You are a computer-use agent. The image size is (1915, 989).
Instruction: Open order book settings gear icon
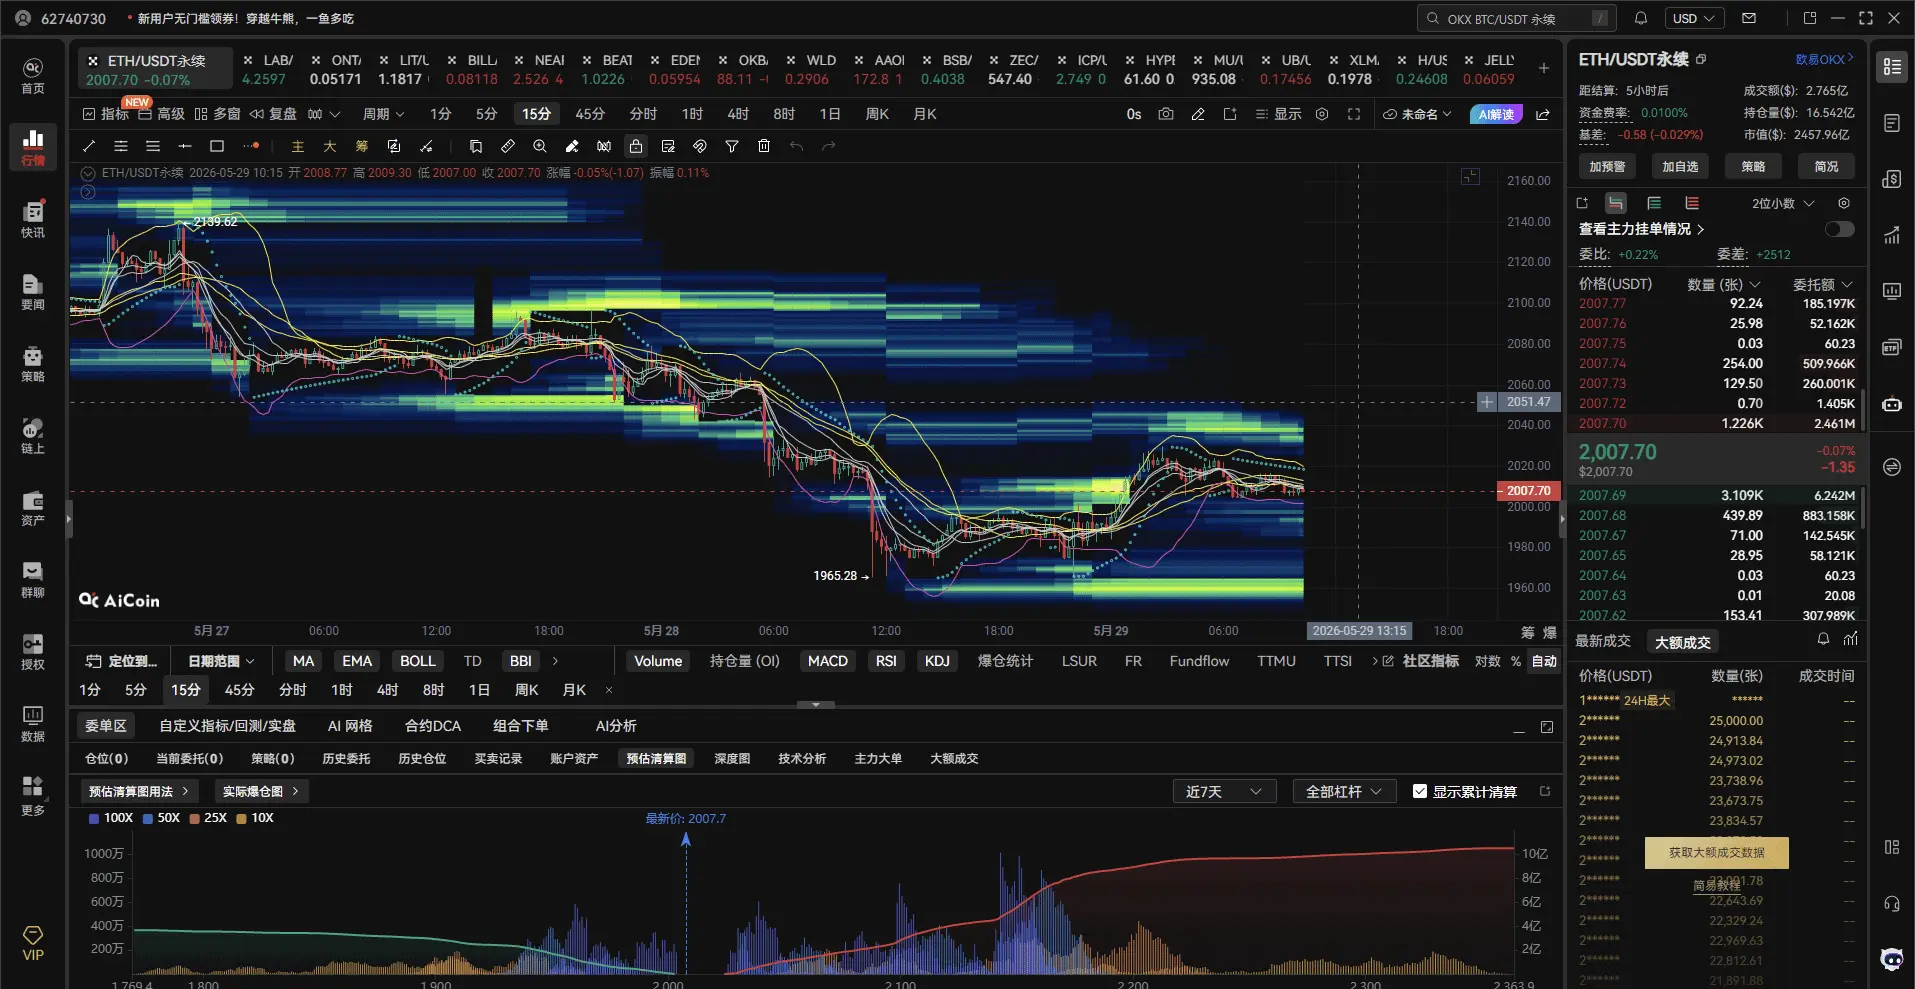click(x=1844, y=203)
